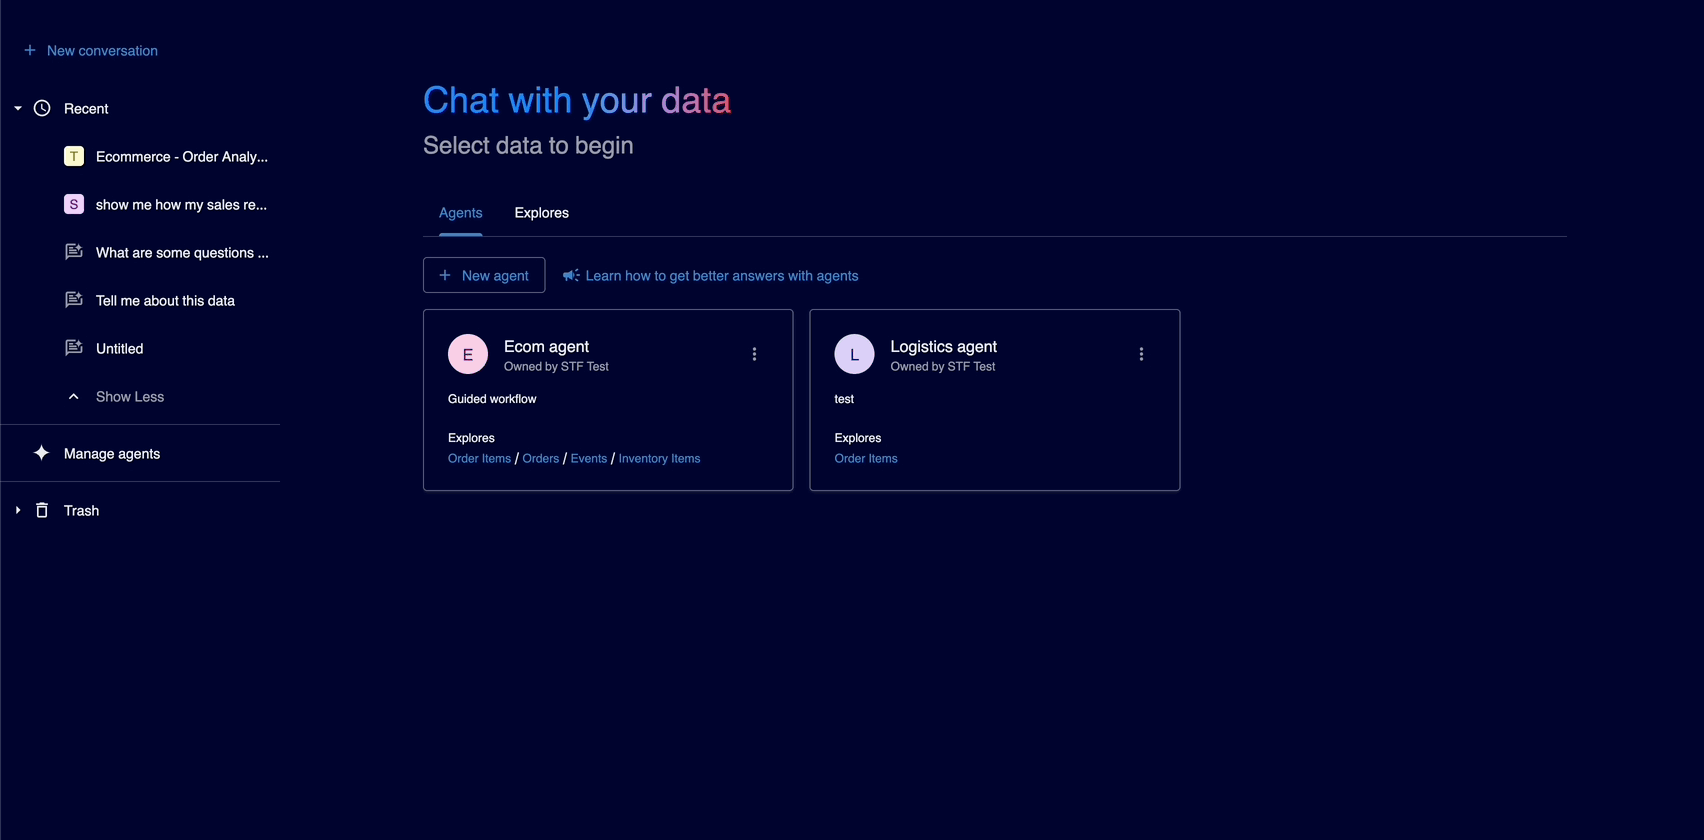Click the plus icon for New conversation

(x=30, y=50)
